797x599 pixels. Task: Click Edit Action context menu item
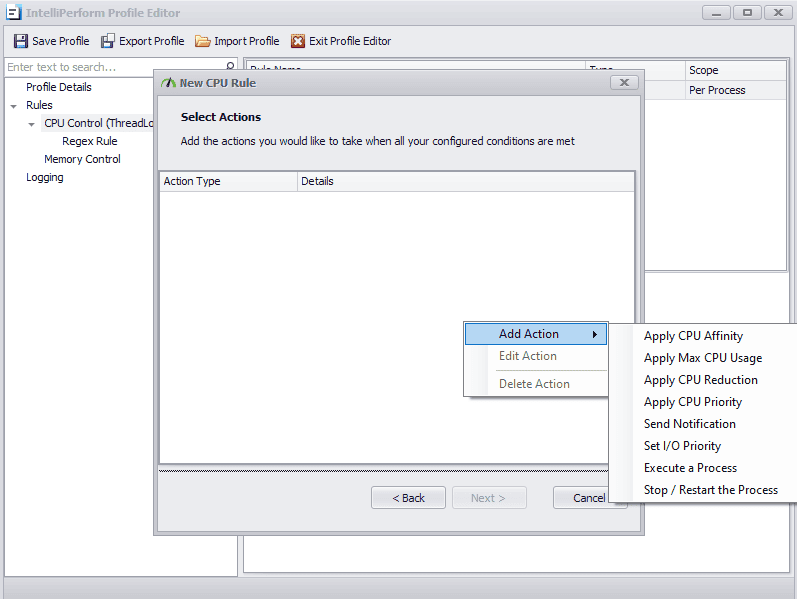pos(536,356)
